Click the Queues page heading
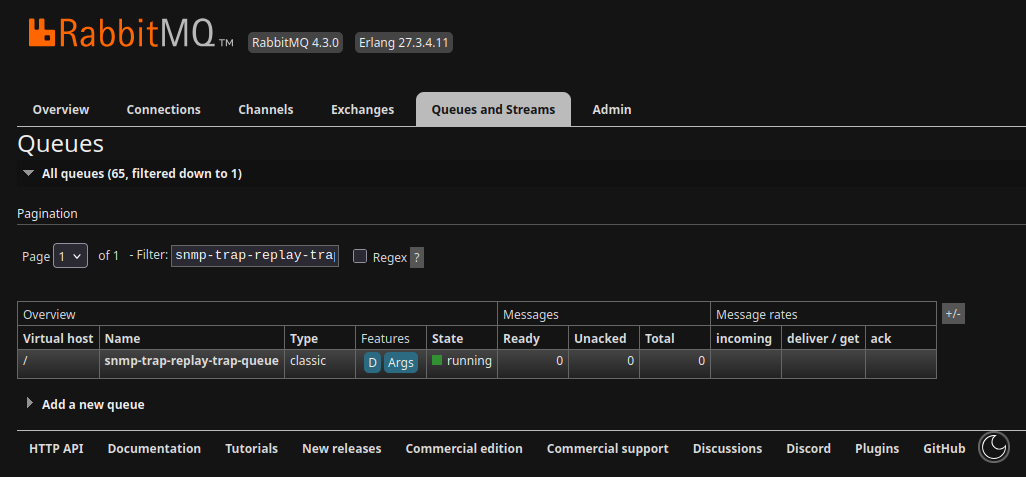 click(61, 144)
